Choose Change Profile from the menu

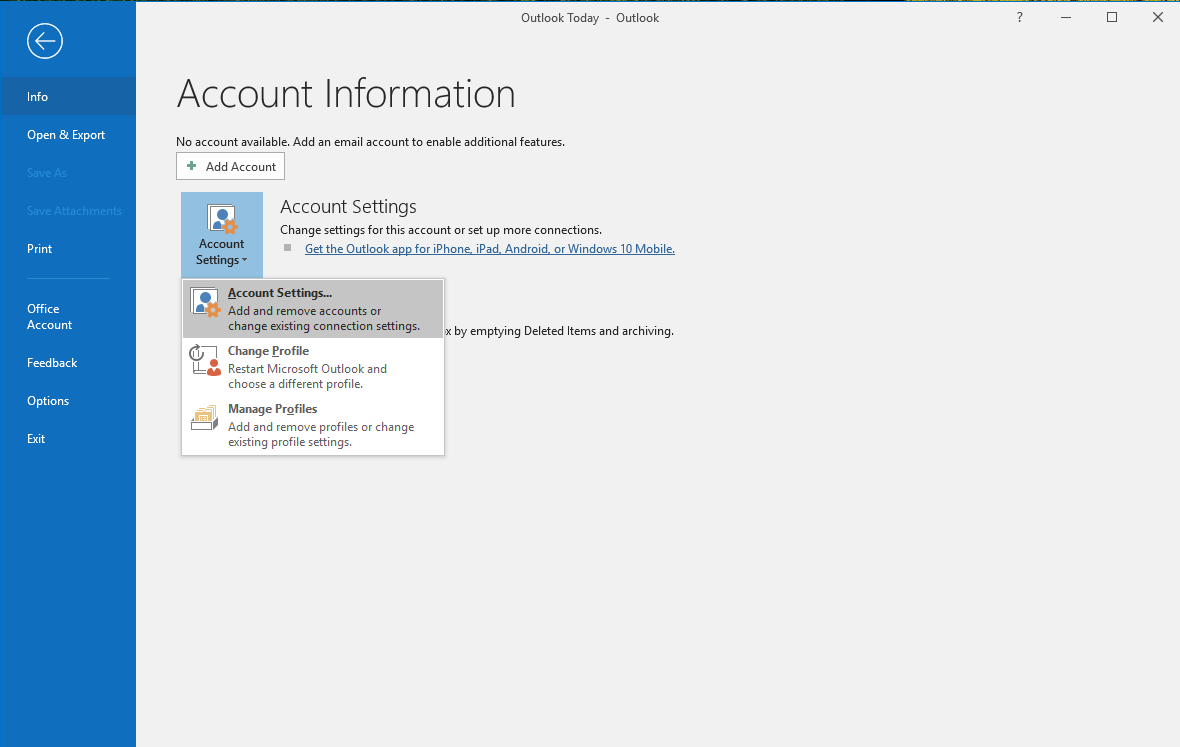click(x=313, y=367)
